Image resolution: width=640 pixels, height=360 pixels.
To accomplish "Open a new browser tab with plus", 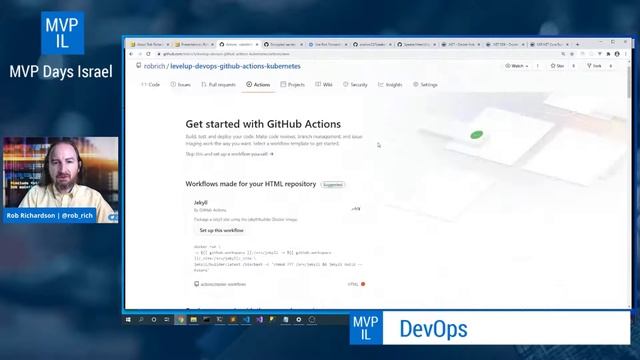I will tap(577, 44).
